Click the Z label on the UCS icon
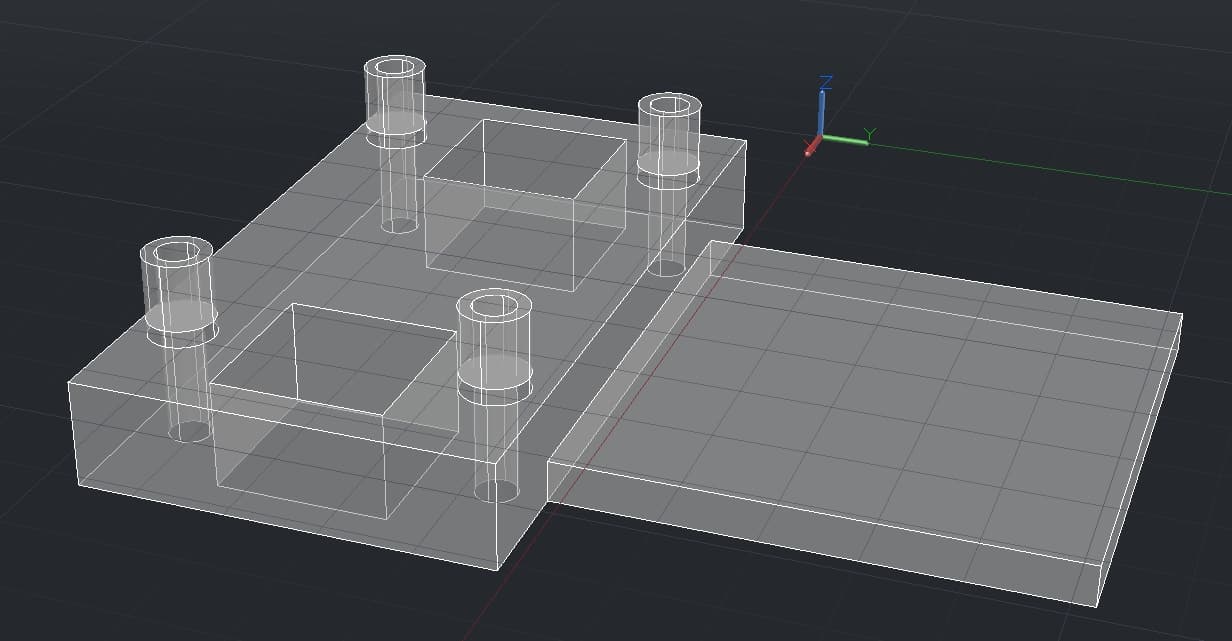 tap(826, 82)
